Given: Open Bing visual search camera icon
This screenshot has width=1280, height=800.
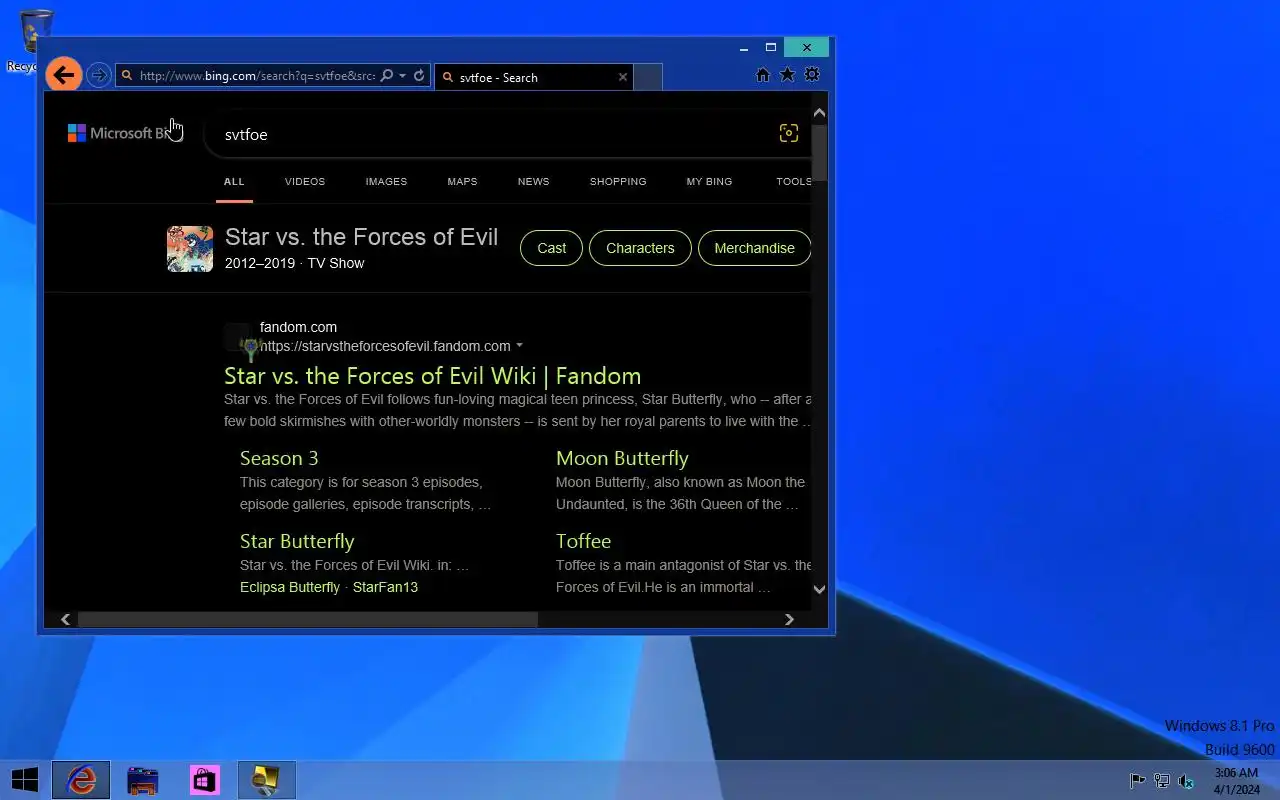Looking at the screenshot, I should (789, 134).
